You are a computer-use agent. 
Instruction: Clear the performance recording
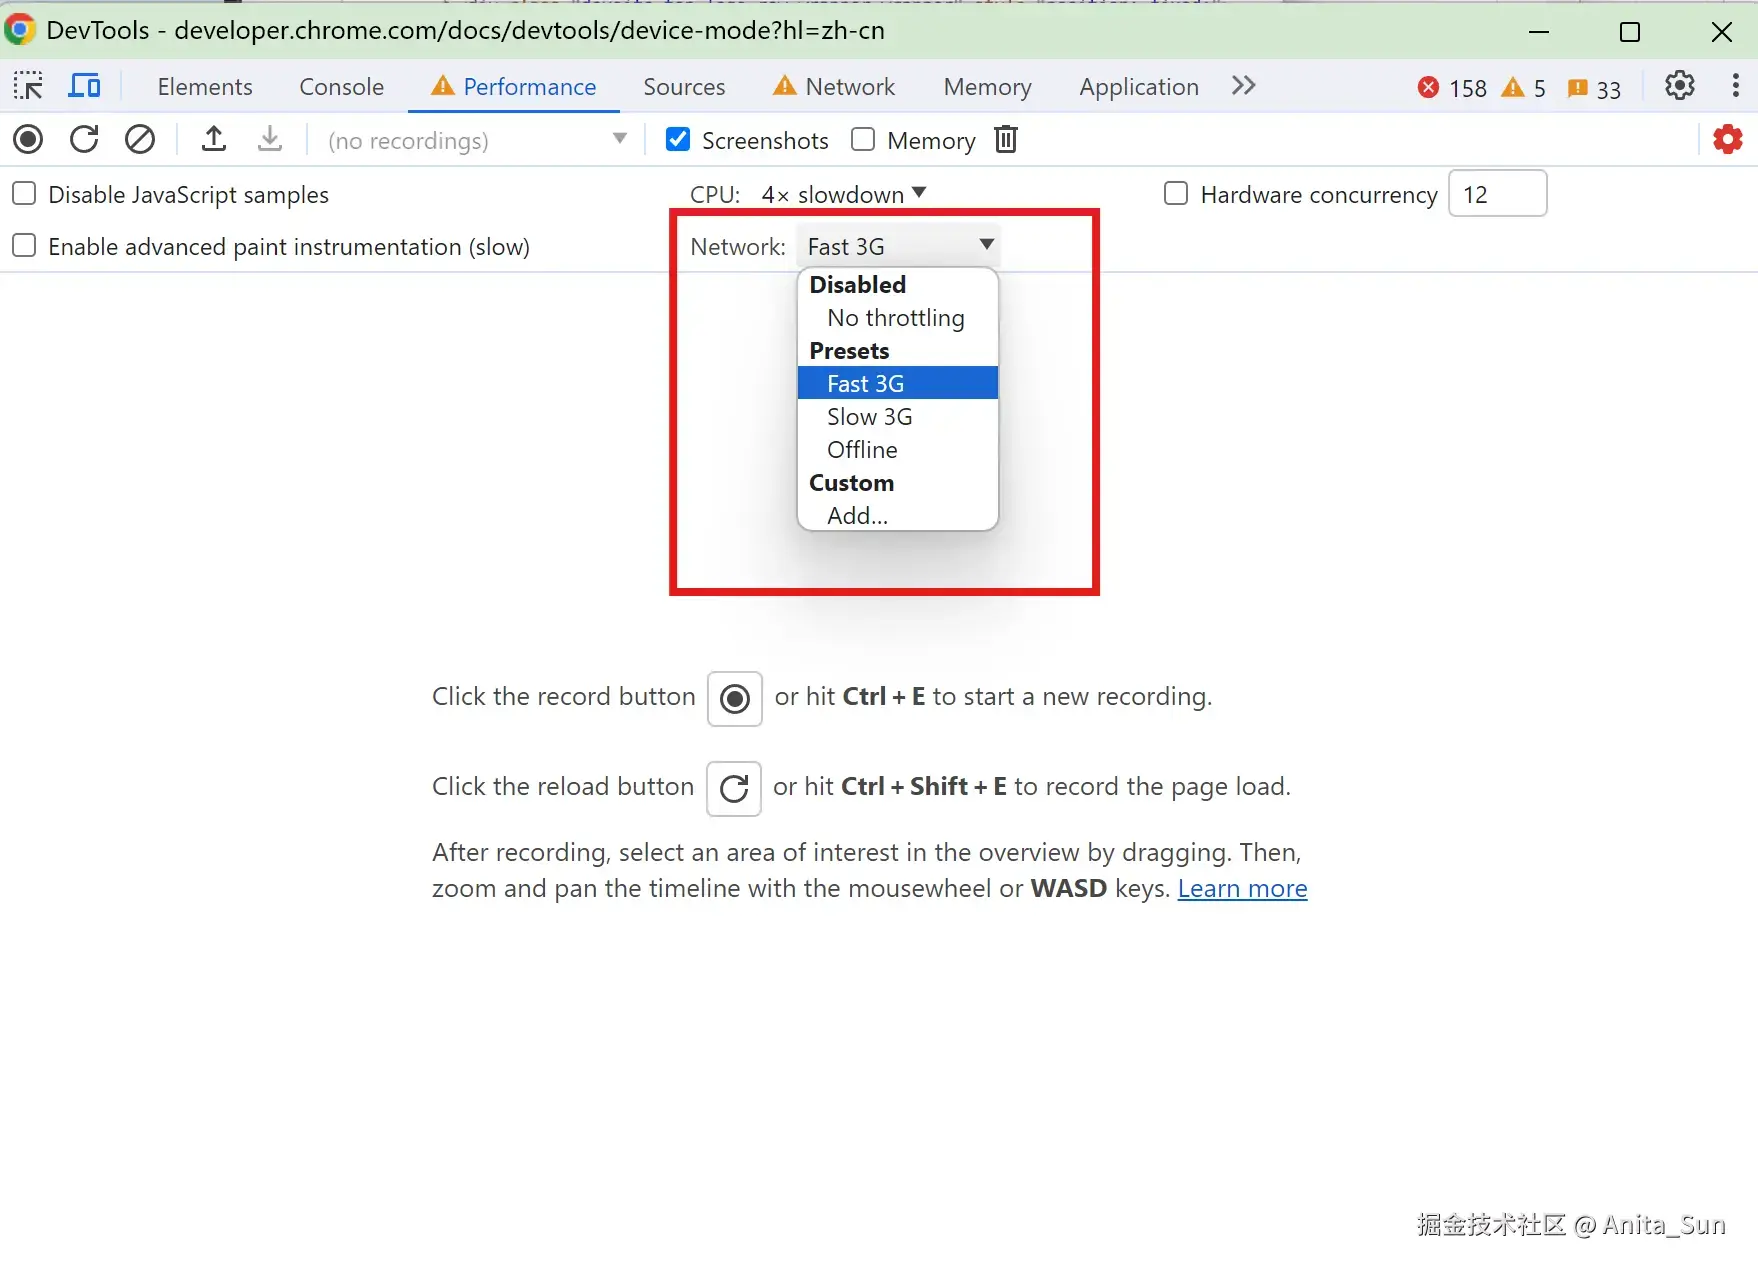pos(140,139)
